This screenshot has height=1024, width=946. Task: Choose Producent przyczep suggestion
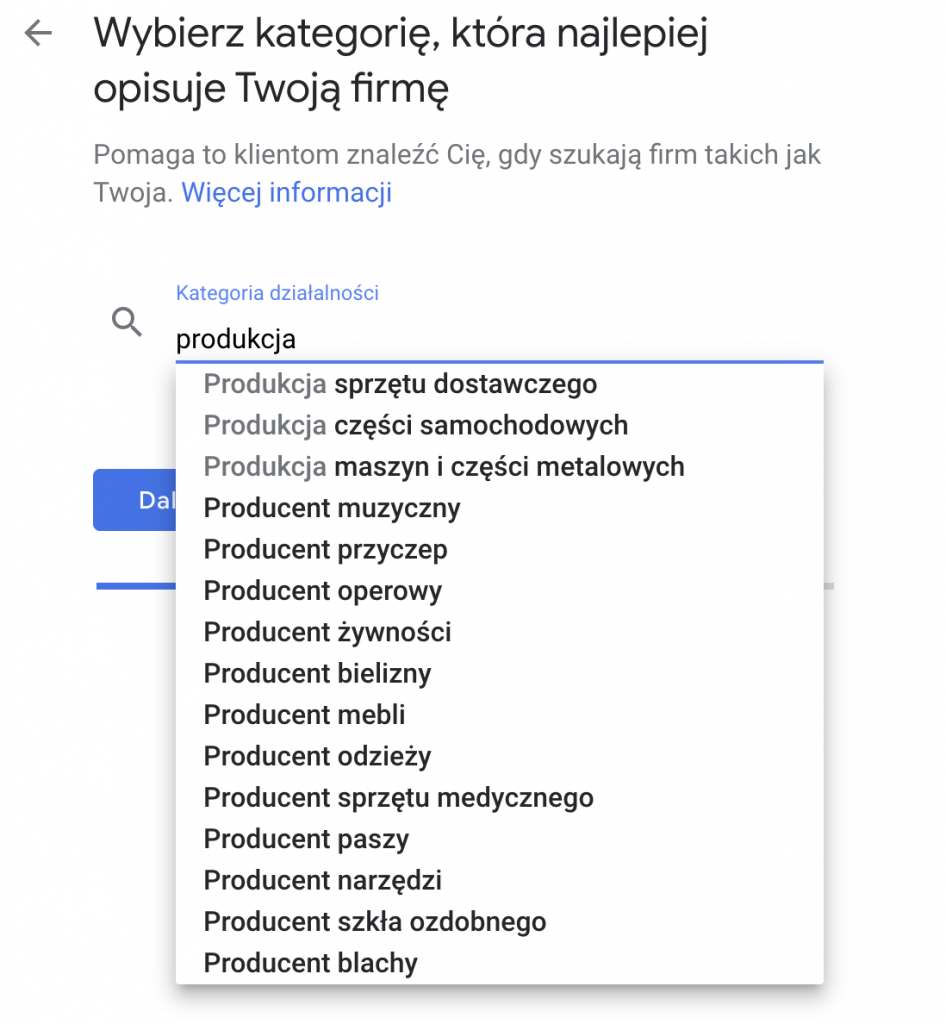(x=325, y=550)
